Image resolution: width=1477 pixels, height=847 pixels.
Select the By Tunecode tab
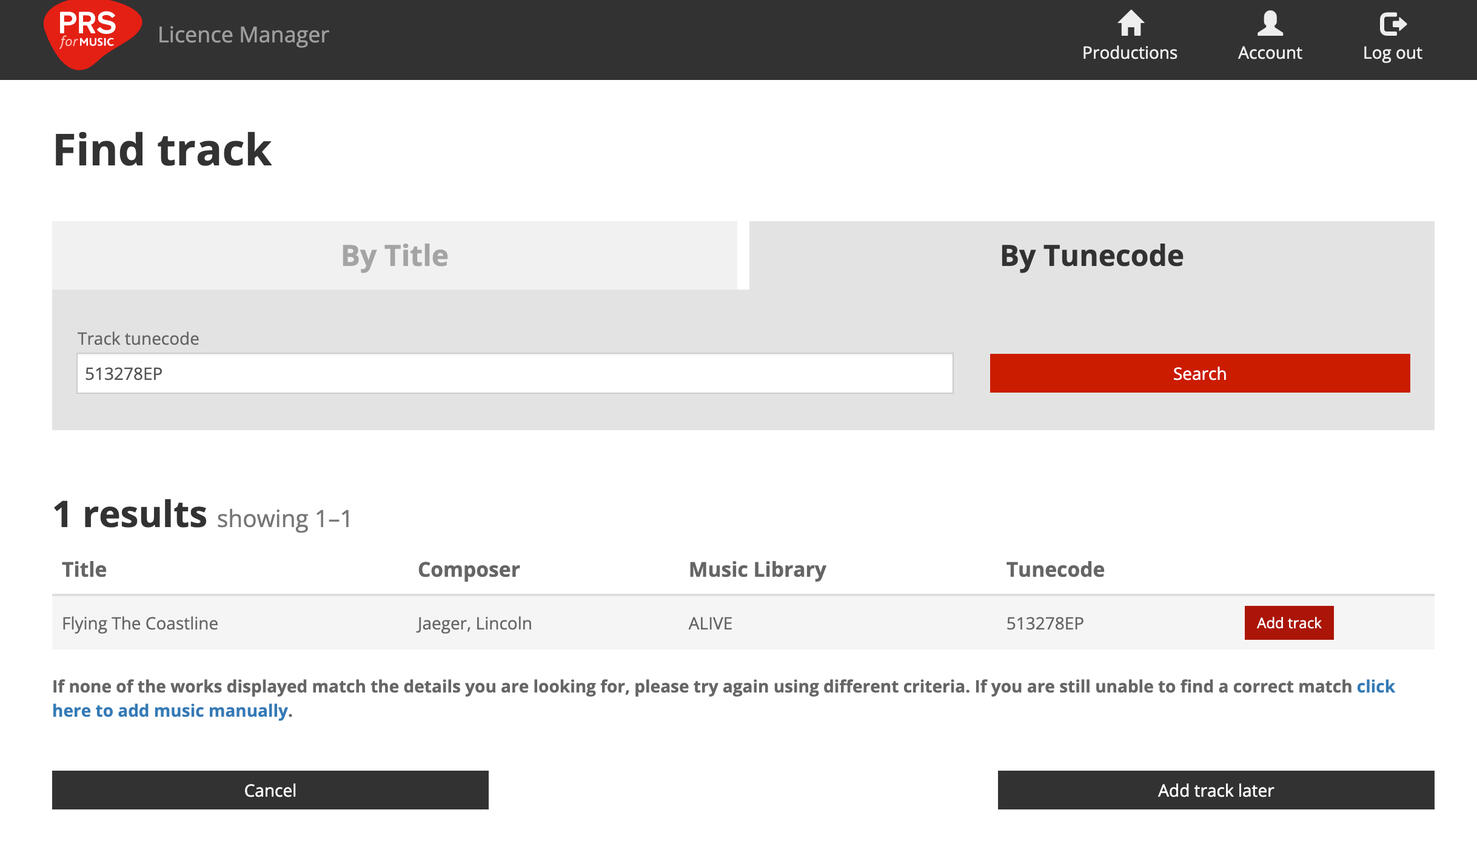tap(1091, 256)
